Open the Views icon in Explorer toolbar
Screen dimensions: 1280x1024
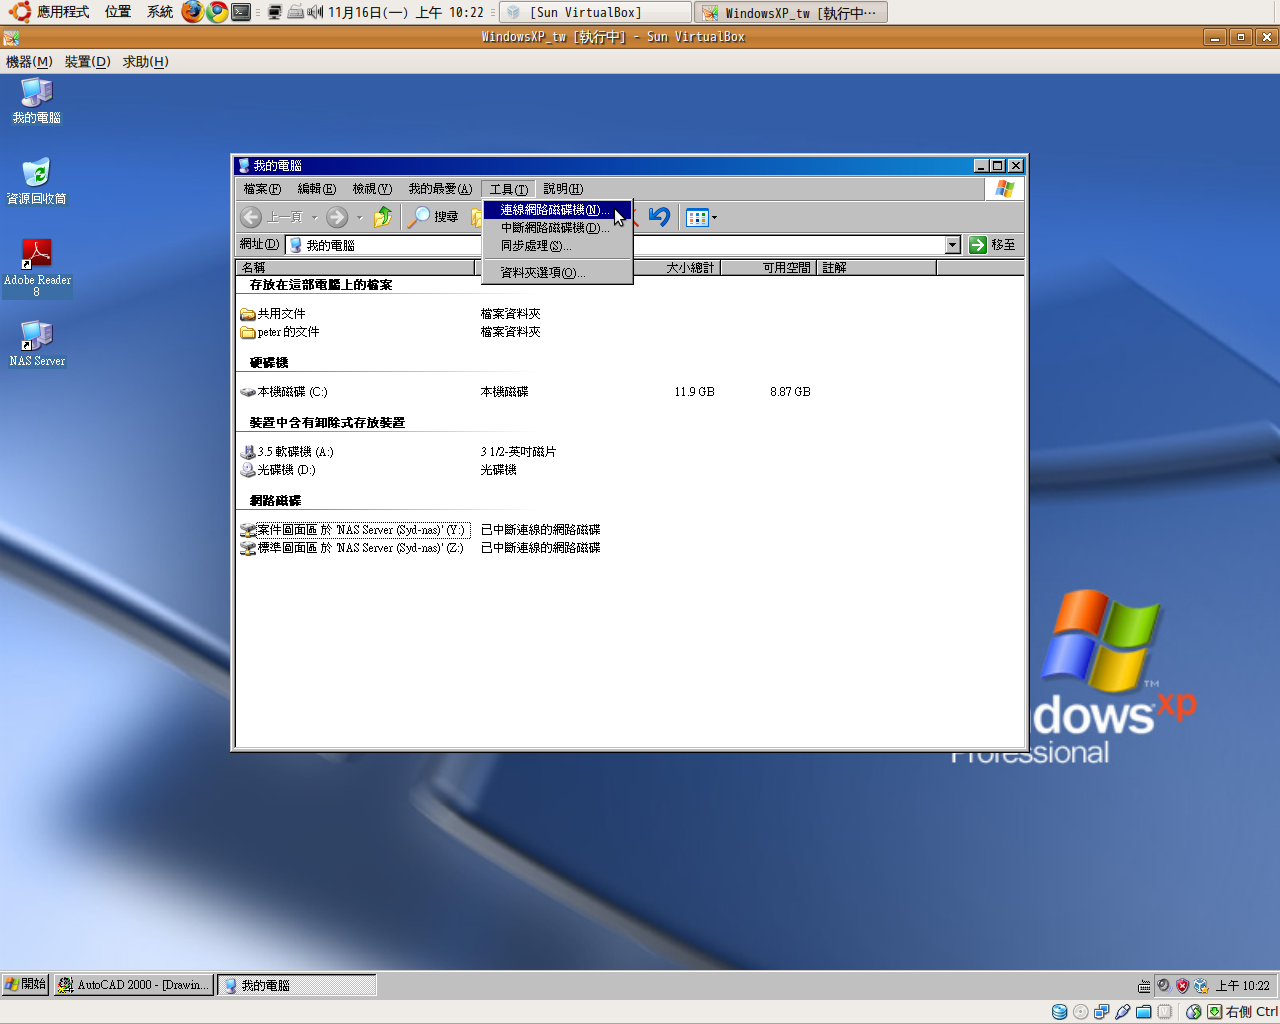pos(697,217)
